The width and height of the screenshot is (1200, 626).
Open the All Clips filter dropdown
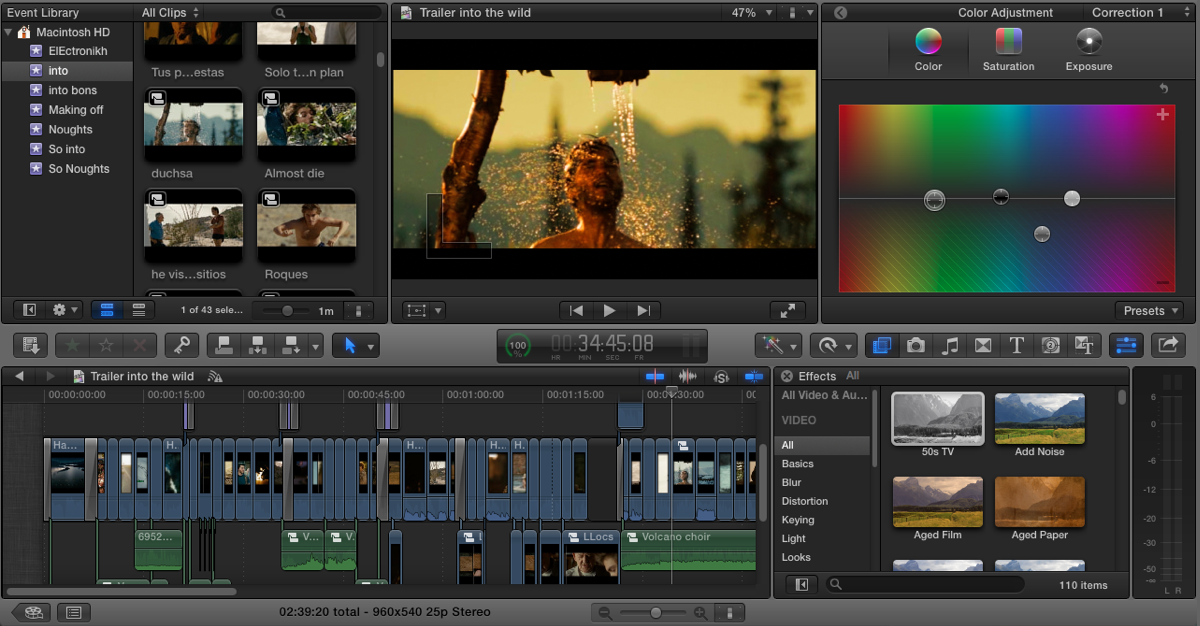pos(166,12)
